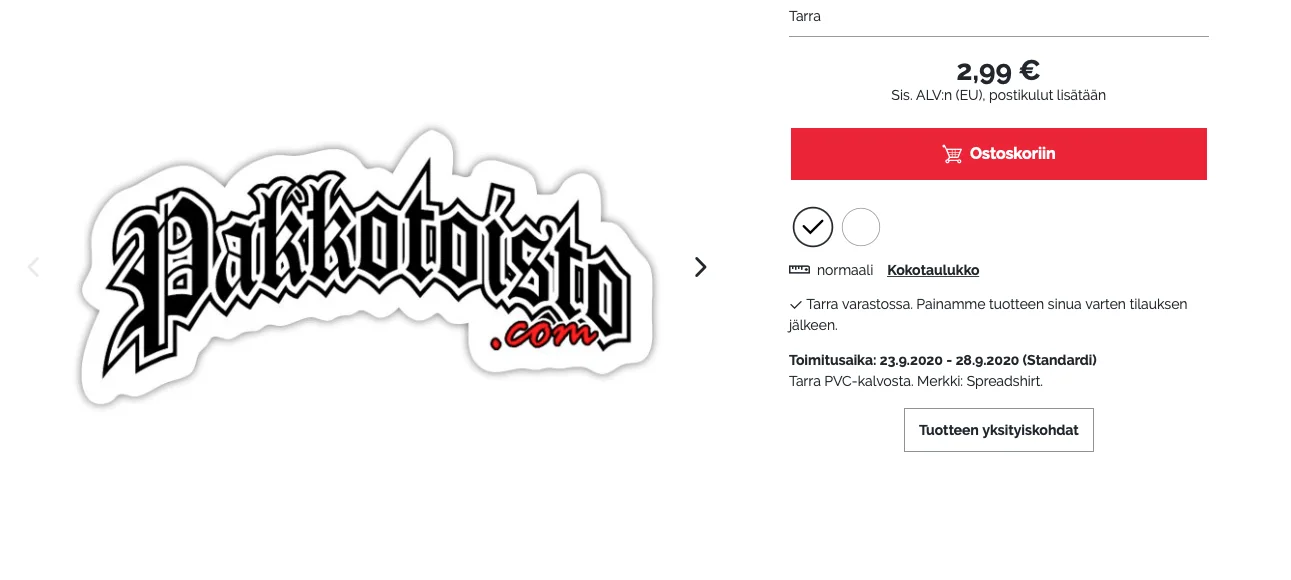The width and height of the screenshot is (1291, 580).
Task: Click the checkmark icon inside the selected swatch
Action: pyautogui.click(x=812, y=227)
